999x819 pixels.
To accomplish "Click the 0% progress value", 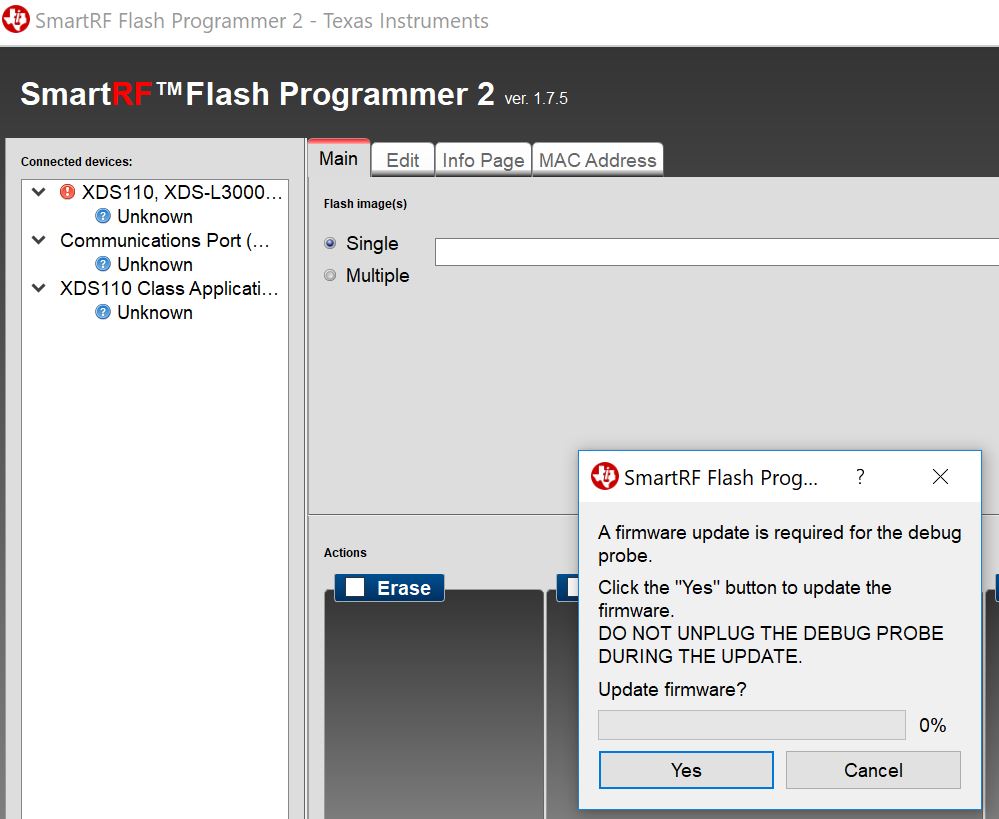I will [x=932, y=725].
